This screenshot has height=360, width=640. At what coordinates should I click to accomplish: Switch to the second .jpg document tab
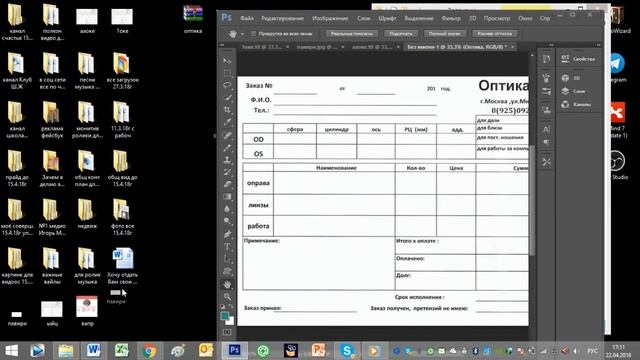pos(317,47)
